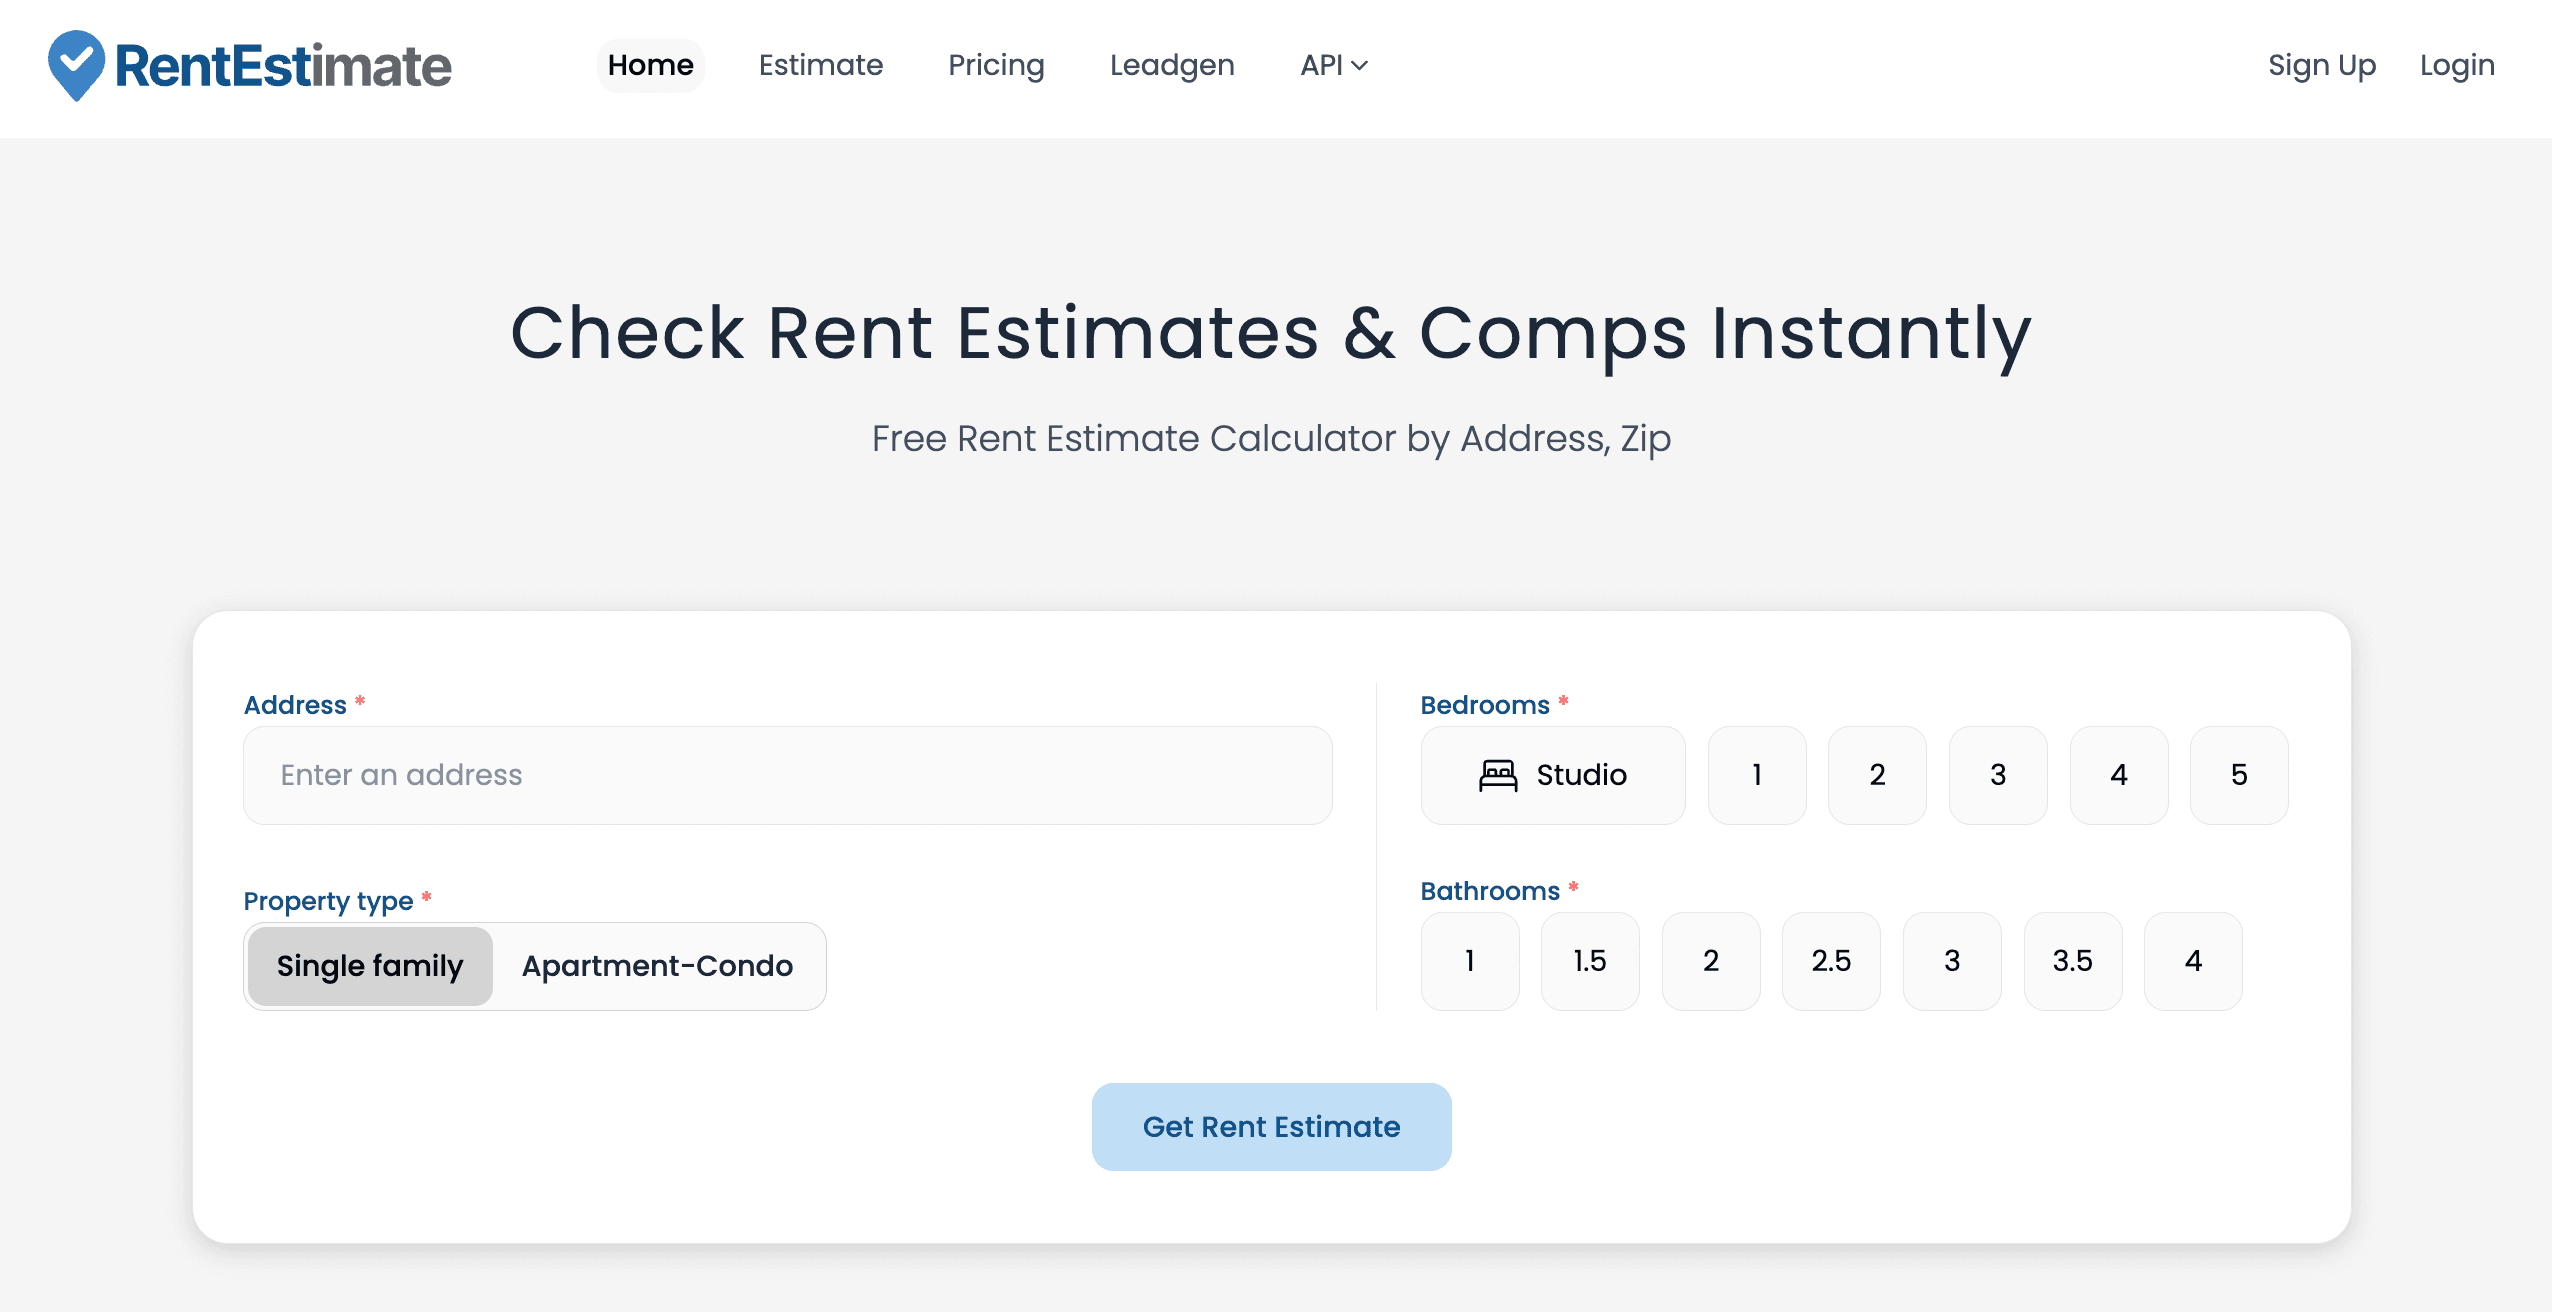Click the Get Rent Estimate button

click(x=1270, y=1126)
